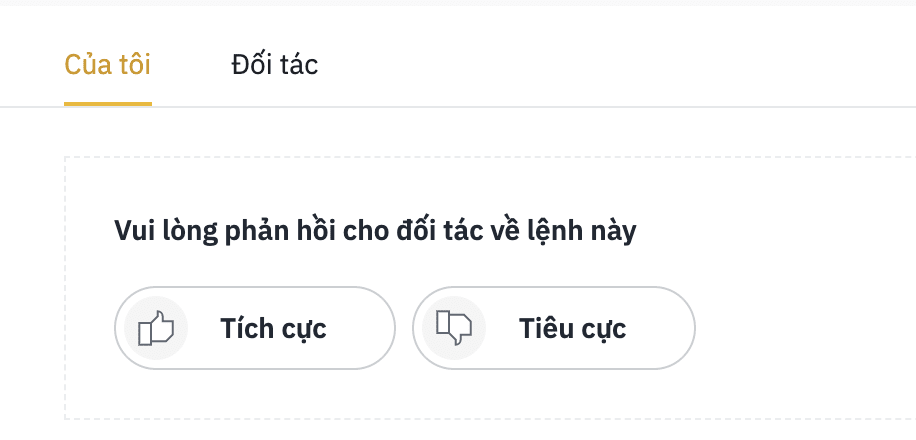Choose the positive rating pill button

pyautogui.click(x=255, y=328)
